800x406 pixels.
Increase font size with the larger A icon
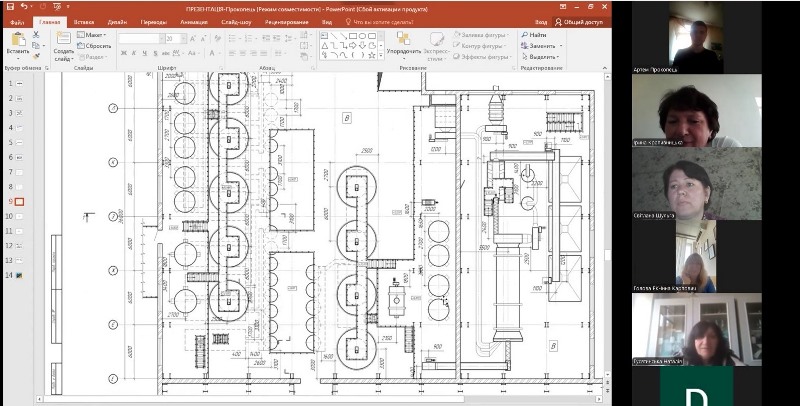click(193, 39)
